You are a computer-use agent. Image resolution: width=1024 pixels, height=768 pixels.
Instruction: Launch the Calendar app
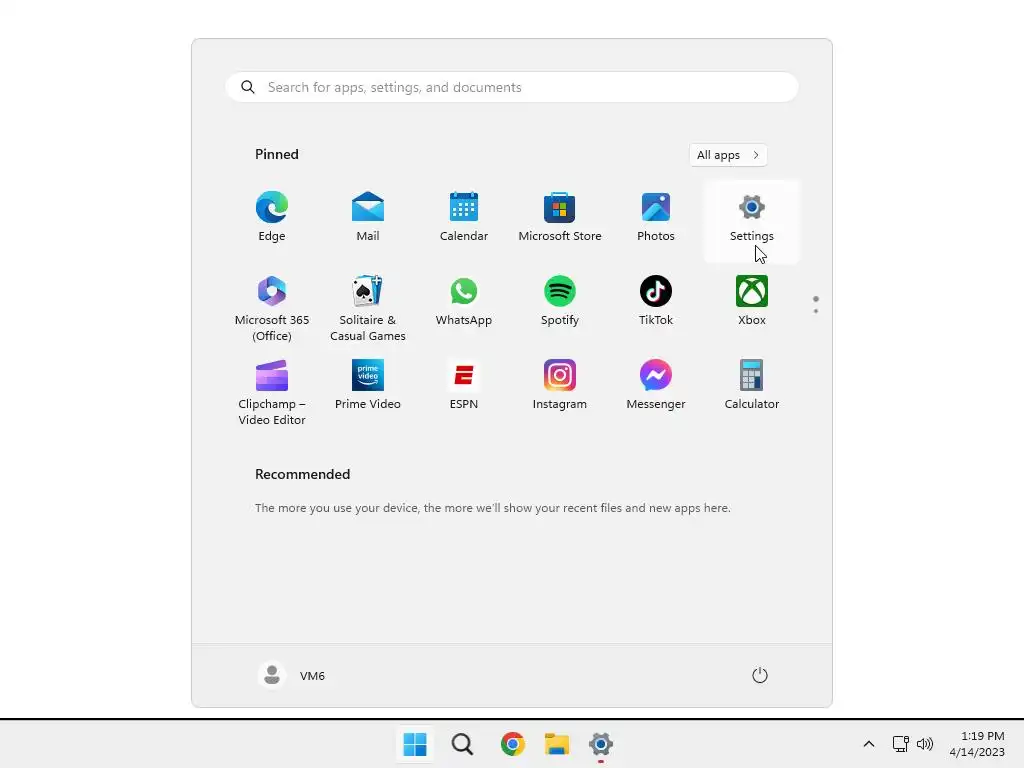tap(464, 217)
